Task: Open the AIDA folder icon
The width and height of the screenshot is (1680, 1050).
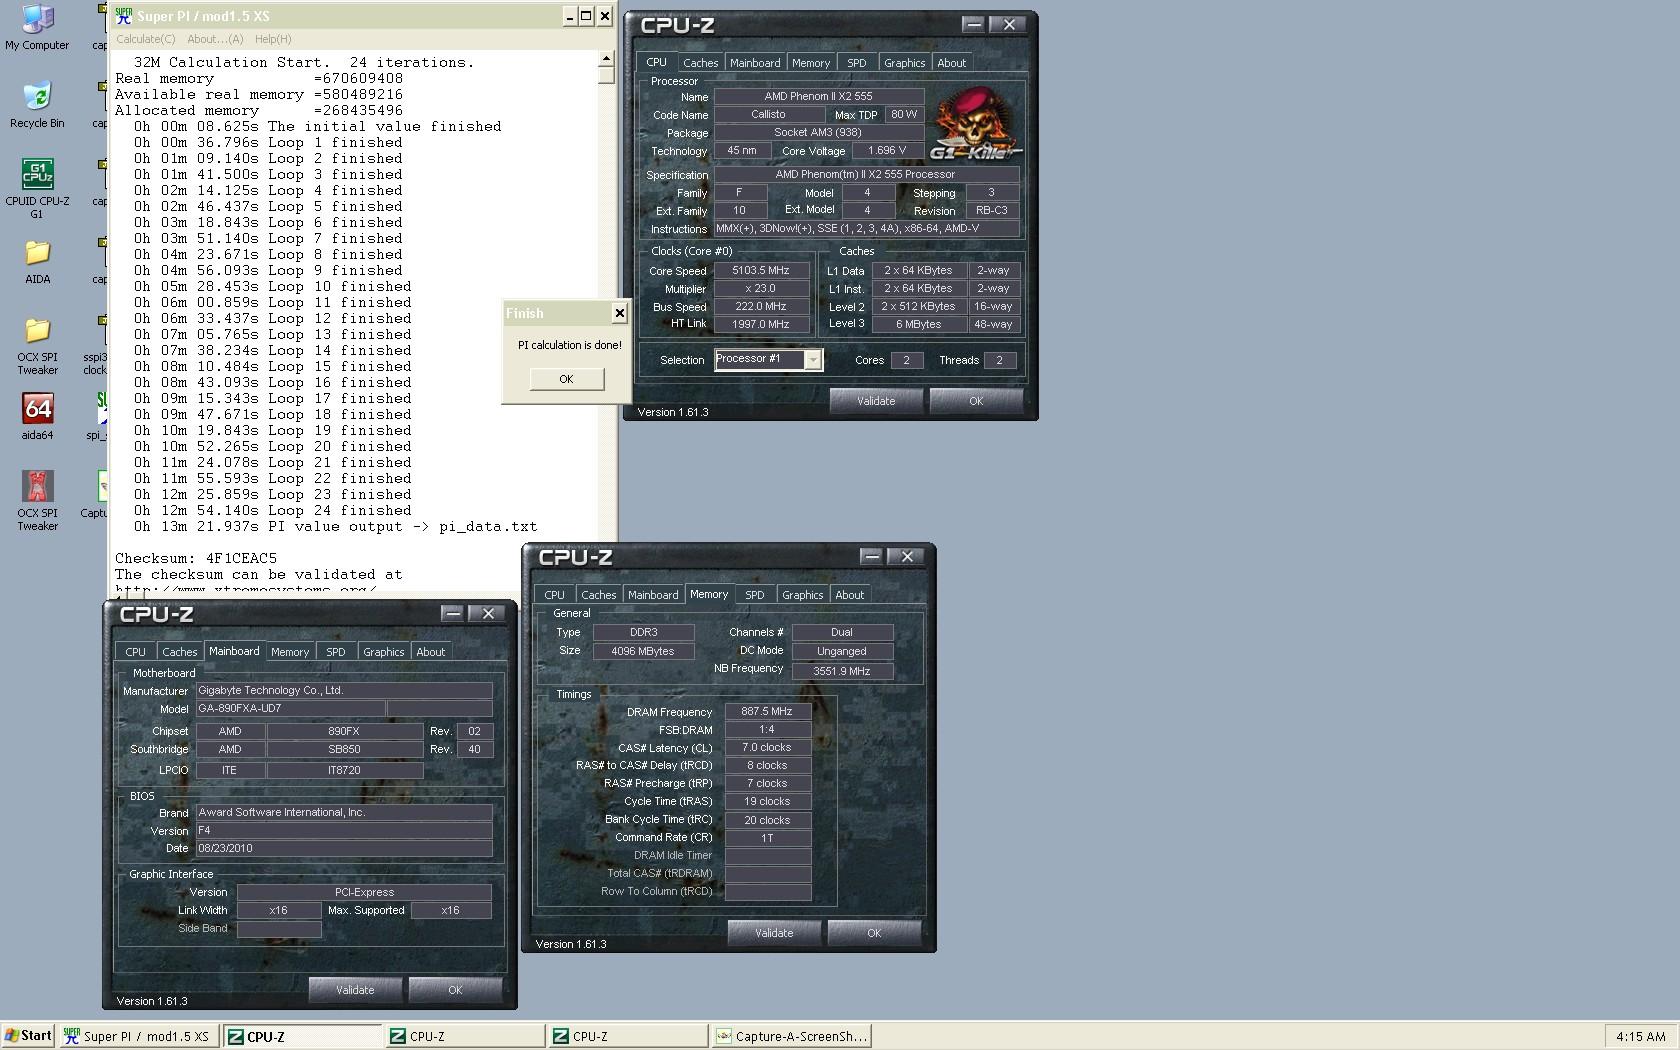Action: (37, 262)
